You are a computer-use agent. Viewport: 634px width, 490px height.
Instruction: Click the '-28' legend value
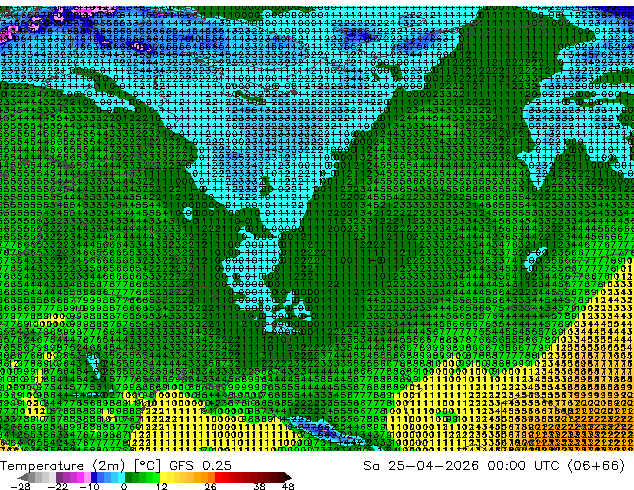[20, 486]
